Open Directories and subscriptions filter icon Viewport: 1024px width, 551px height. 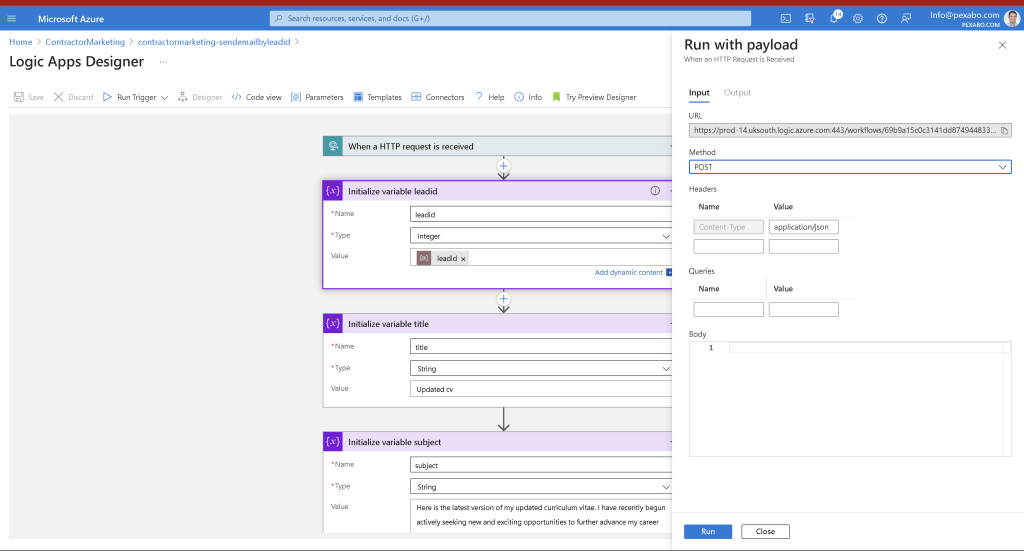pyautogui.click(x=810, y=18)
